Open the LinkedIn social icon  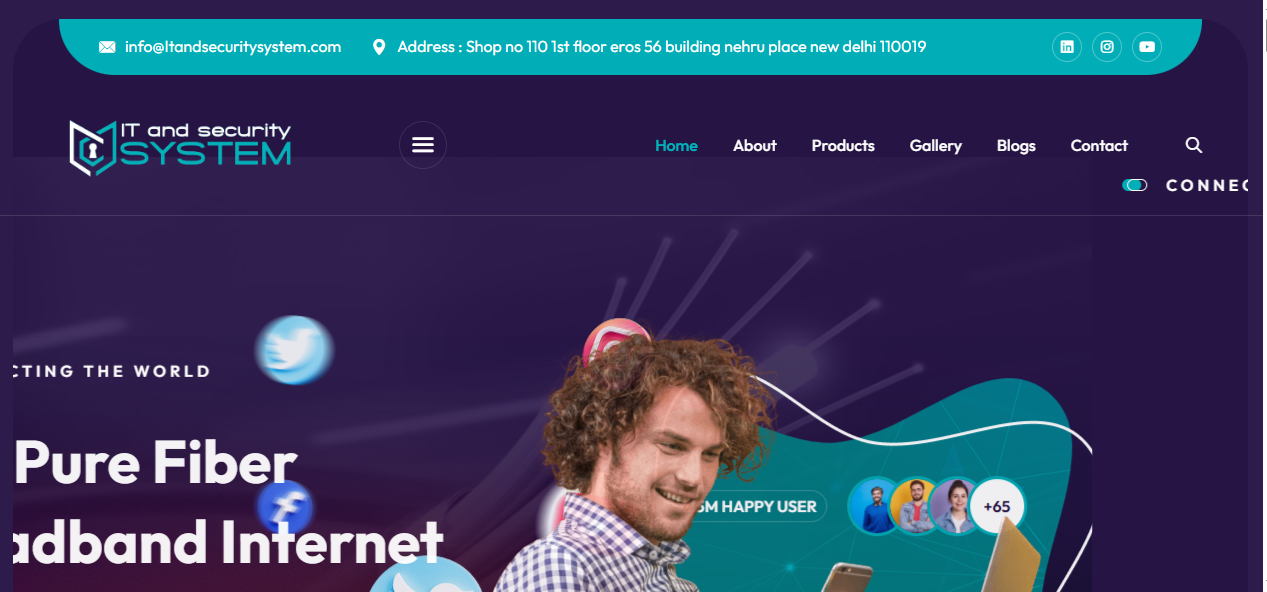pos(1067,47)
